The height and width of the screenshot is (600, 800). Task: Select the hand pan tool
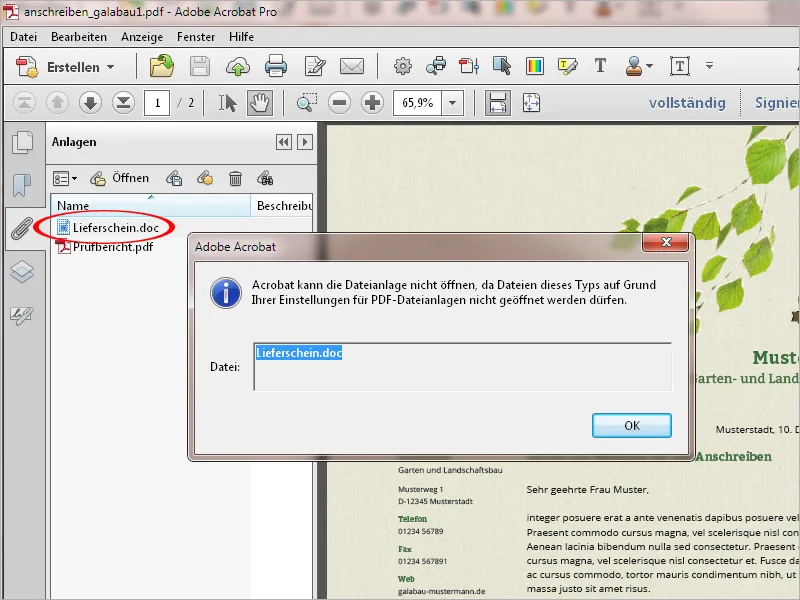[260, 103]
